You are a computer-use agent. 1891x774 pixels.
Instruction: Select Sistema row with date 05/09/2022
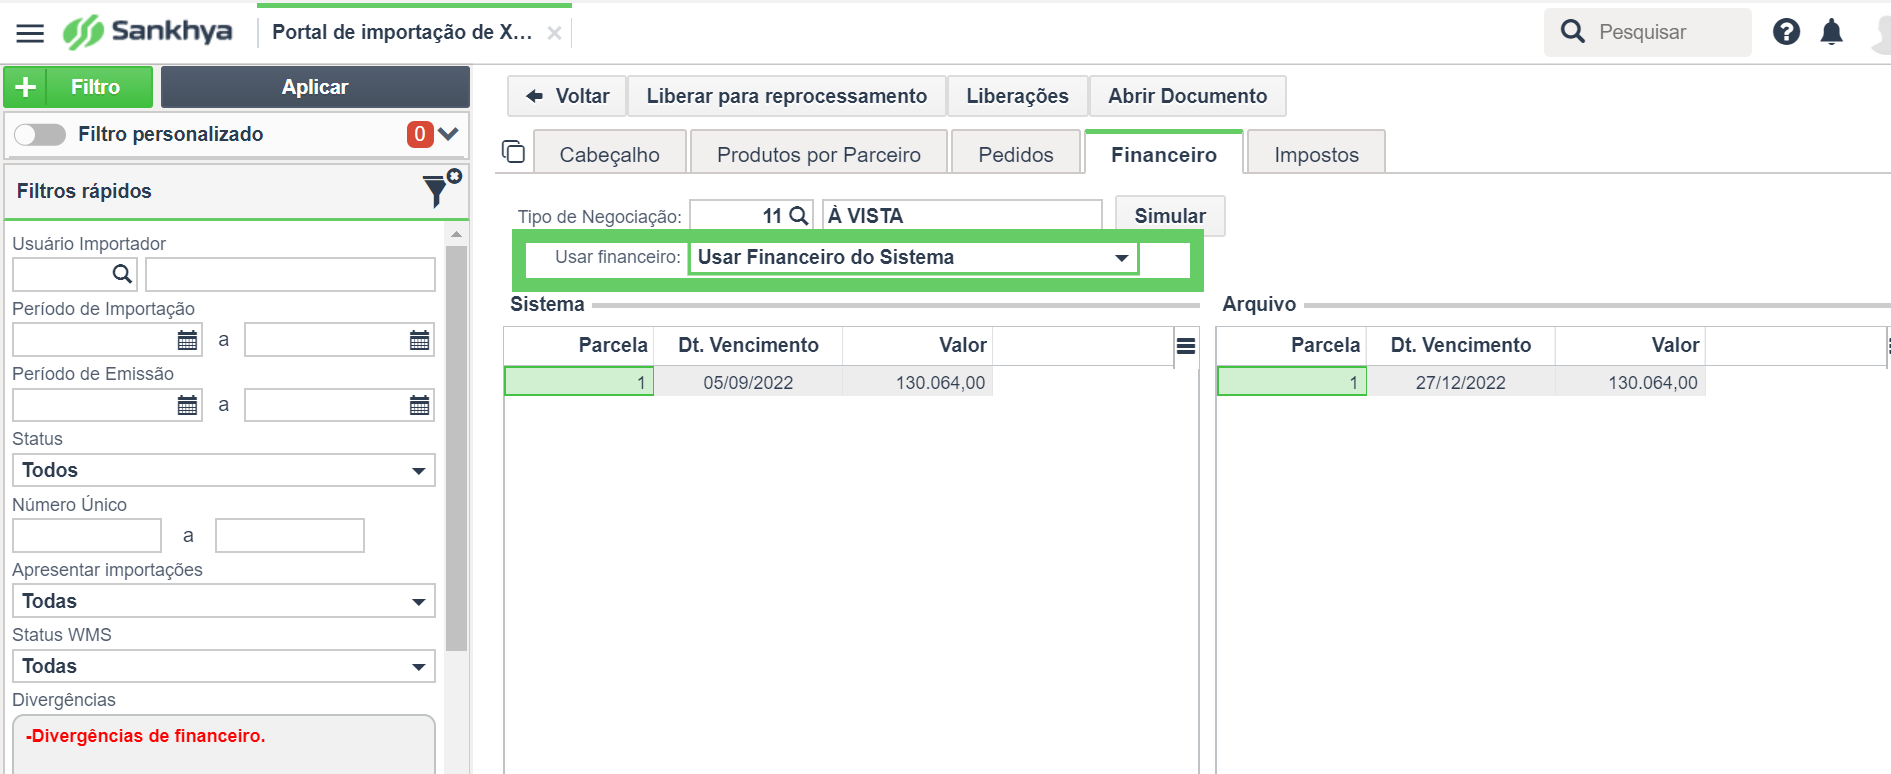pos(748,382)
